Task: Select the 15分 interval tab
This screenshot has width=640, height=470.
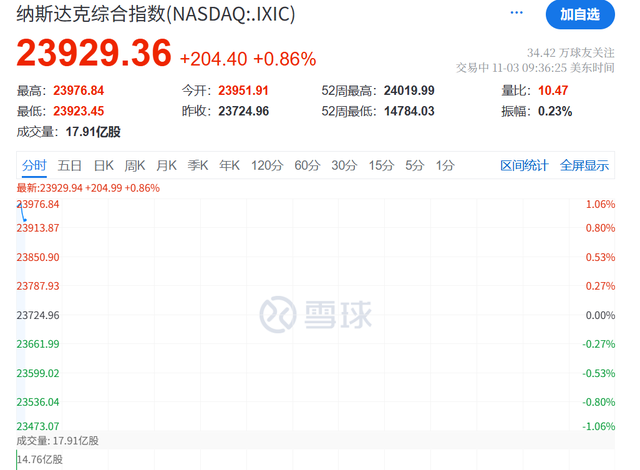Action: [381, 165]
